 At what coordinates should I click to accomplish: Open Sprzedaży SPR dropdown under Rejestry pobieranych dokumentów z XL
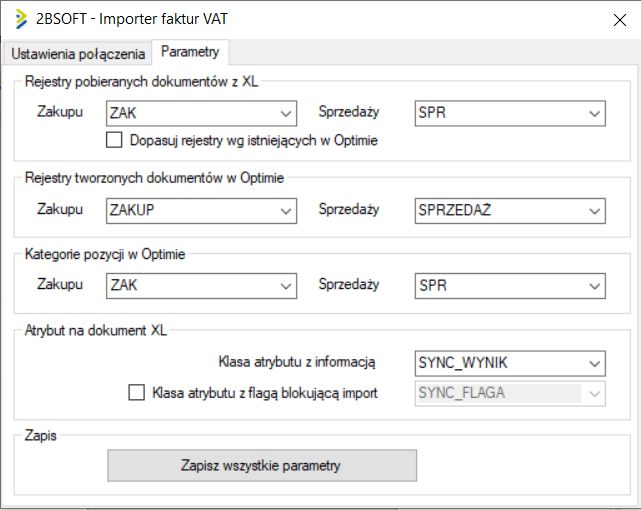[x=510, y=113]
